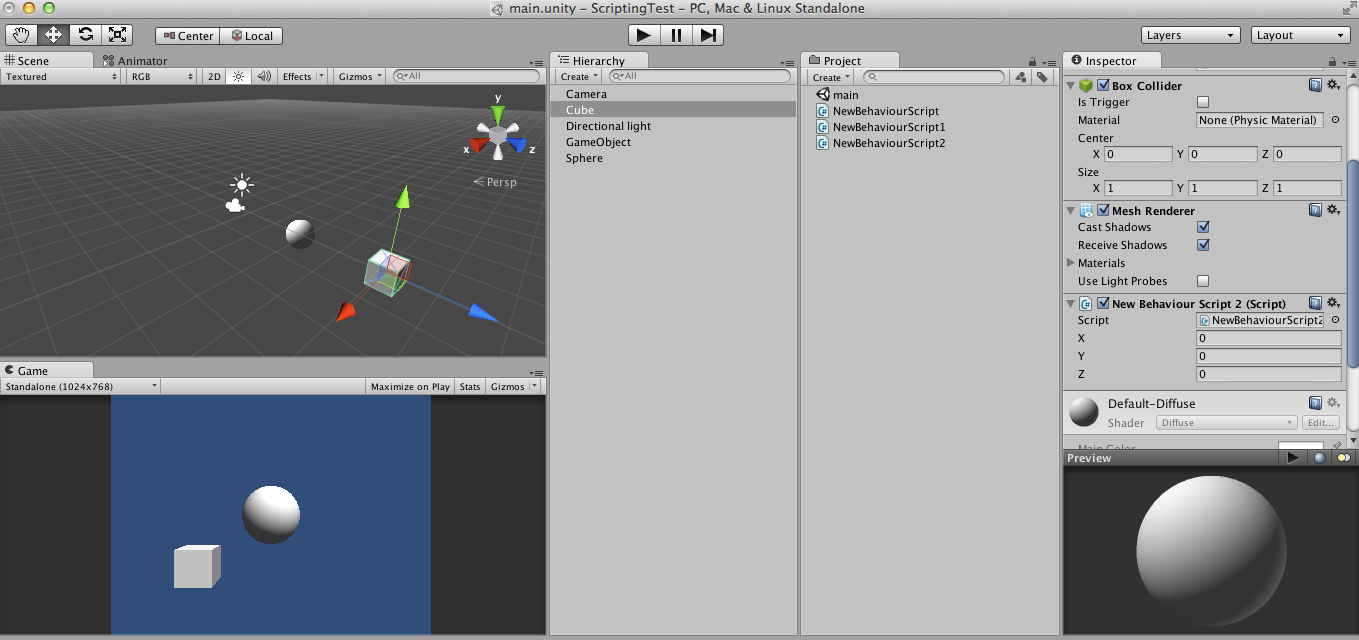Screen dimensions: 1359x640
Task: Open help for Mesh Renderer component
Action: pyautogui.click(x=1316, y=210)
